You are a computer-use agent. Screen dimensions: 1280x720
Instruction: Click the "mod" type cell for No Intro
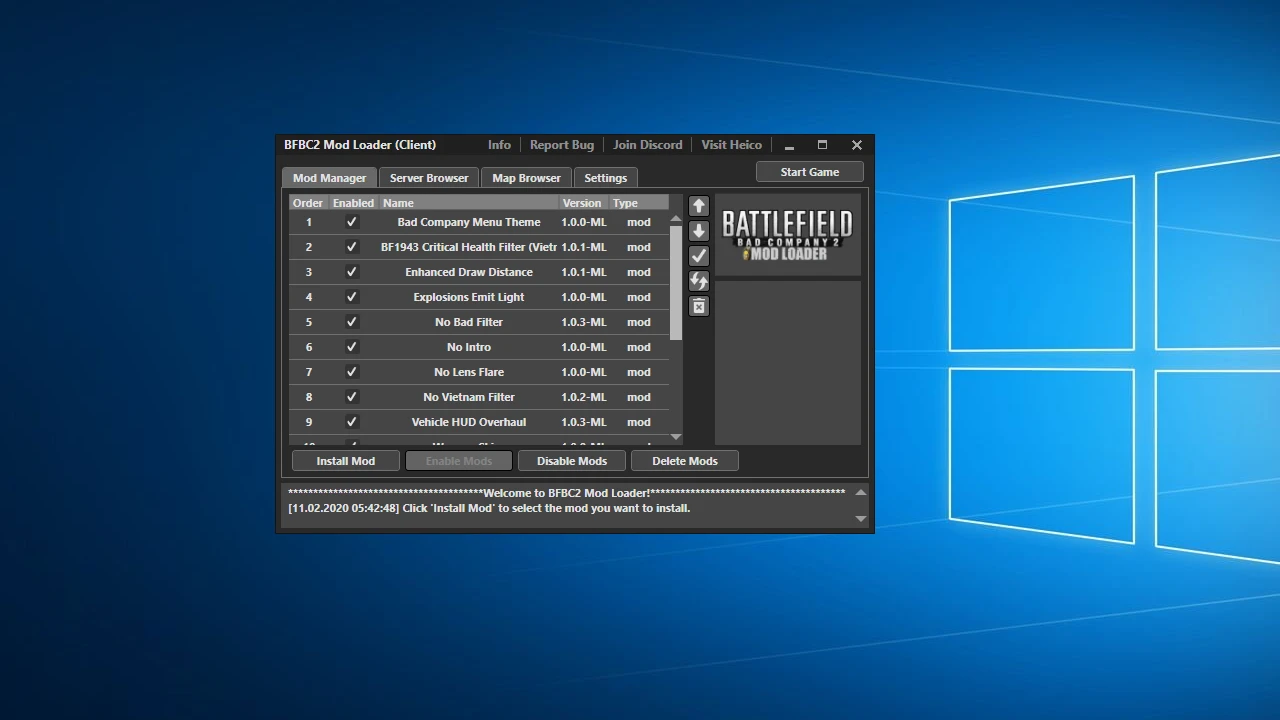[x=639, y=347]
